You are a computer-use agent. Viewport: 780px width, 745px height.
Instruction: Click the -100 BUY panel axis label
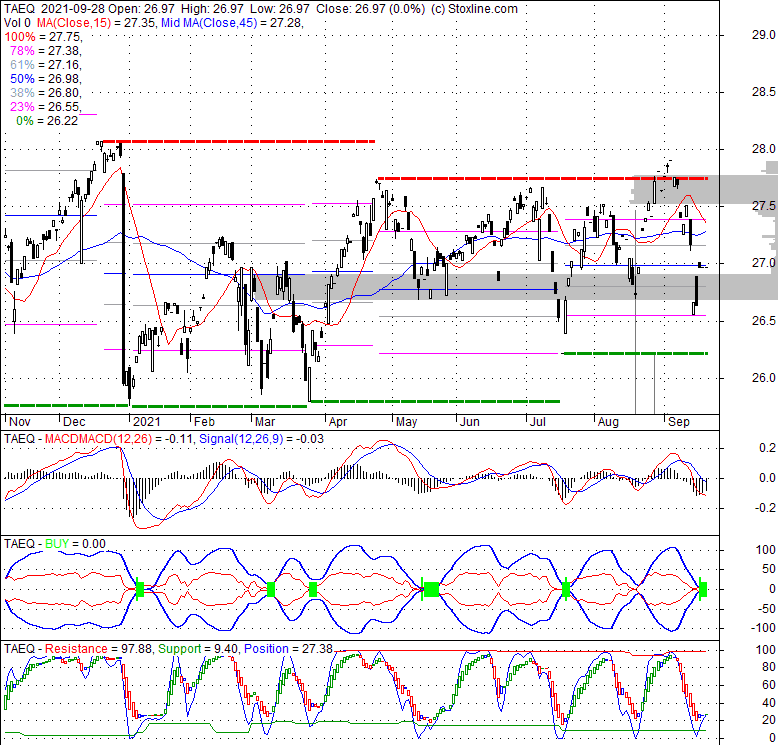(x=764, y=628)
